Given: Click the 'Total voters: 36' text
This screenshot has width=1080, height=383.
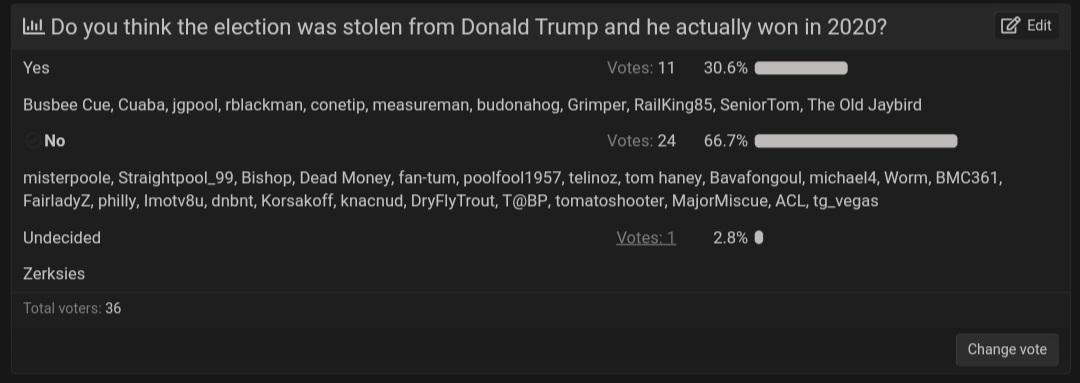Looking at the screenshot, I should coord(72,308).
